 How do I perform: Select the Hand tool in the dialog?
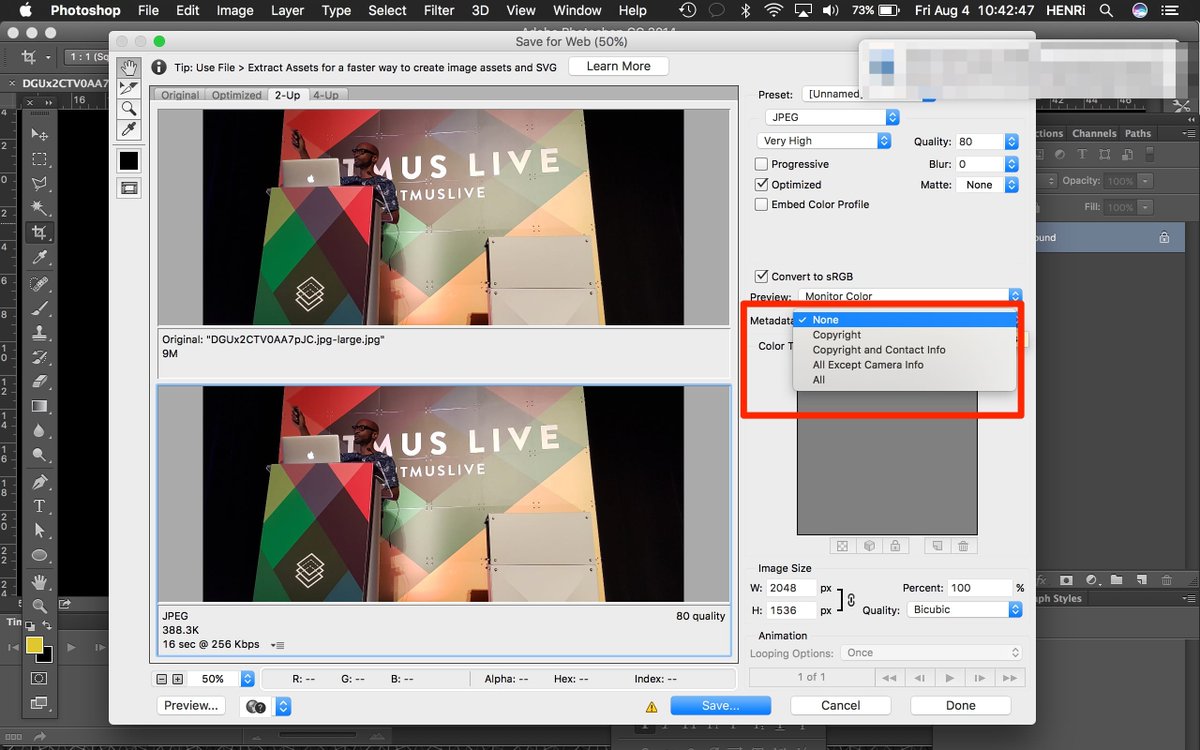tap(129, 67)
